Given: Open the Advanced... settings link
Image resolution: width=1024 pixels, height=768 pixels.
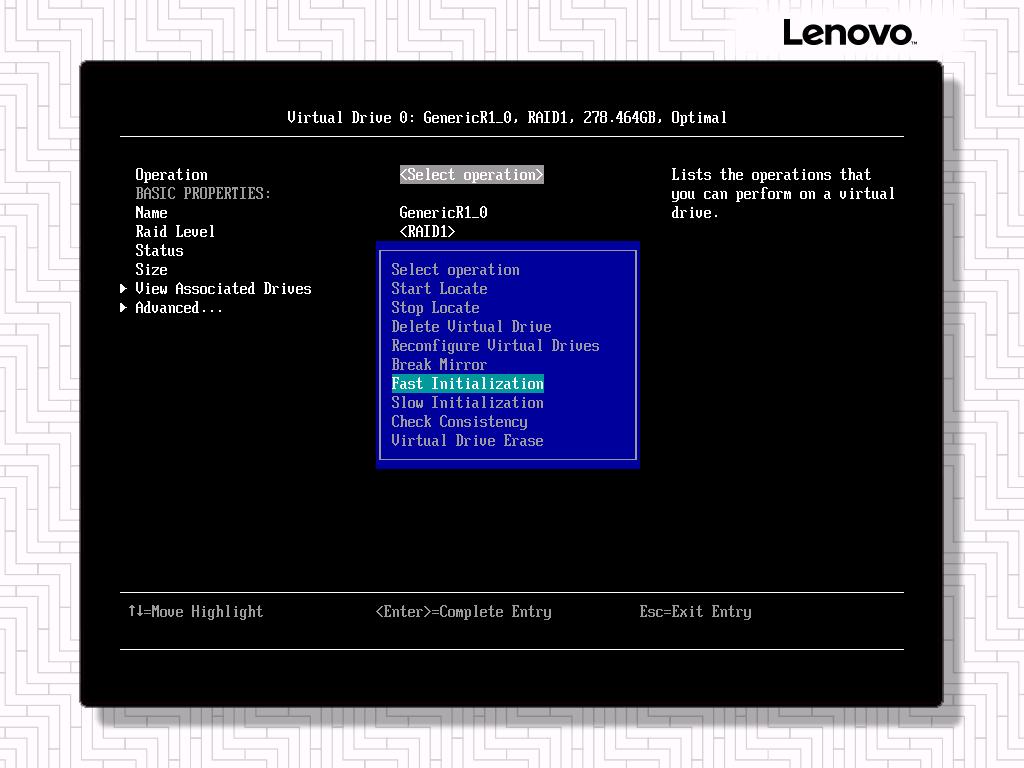Looking at the screenshot, I should click(x=179, y=308).
